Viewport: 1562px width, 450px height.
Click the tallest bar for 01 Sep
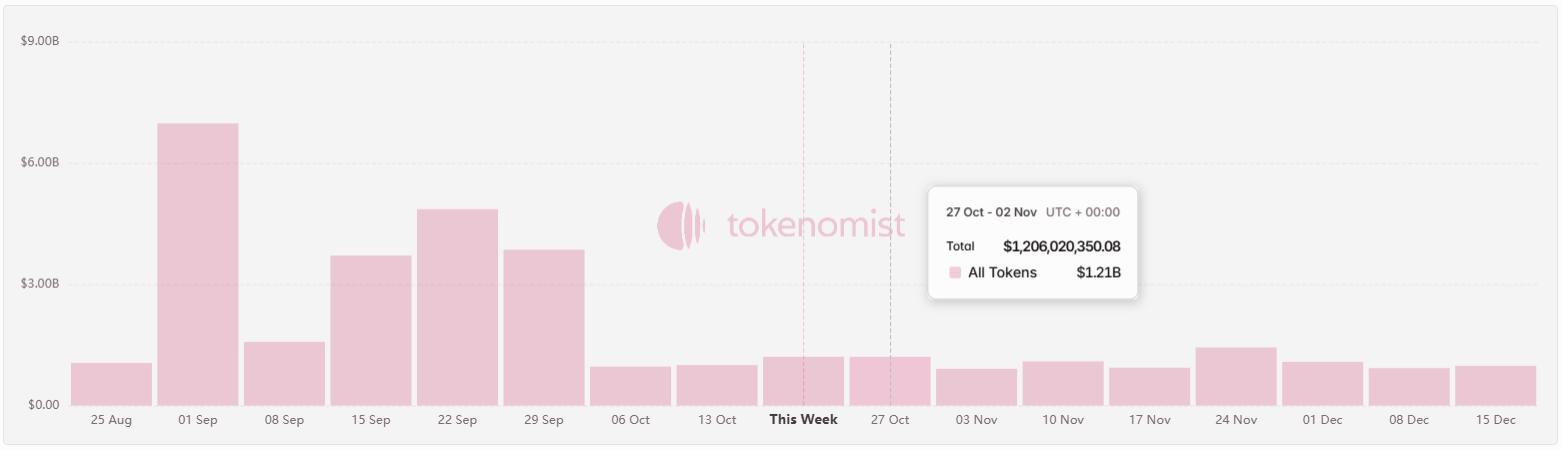(x=198, y=263)
